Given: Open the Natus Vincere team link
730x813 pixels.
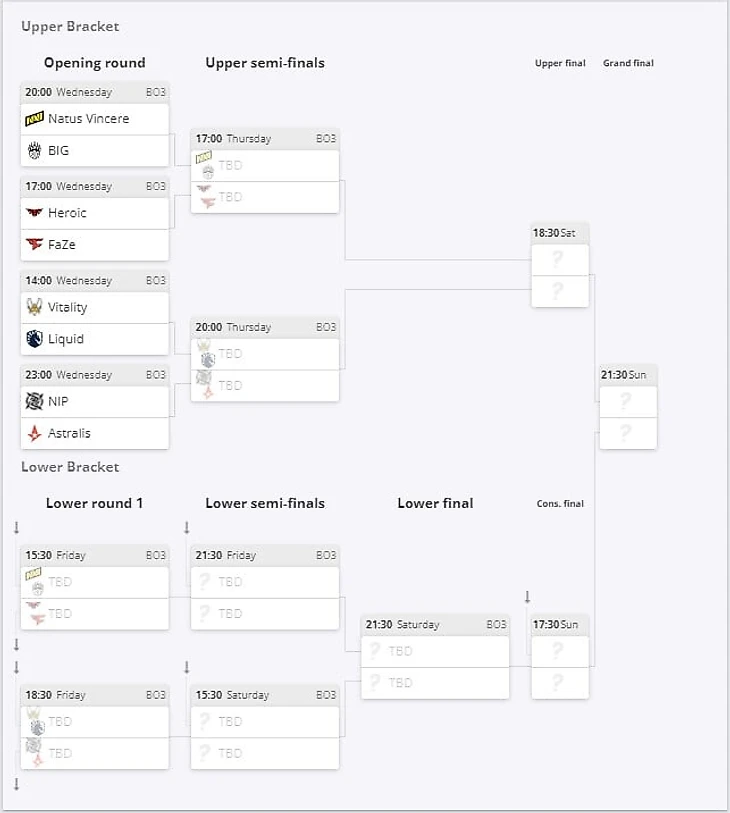Looking at the screenshot, I should tap(88, 119).
